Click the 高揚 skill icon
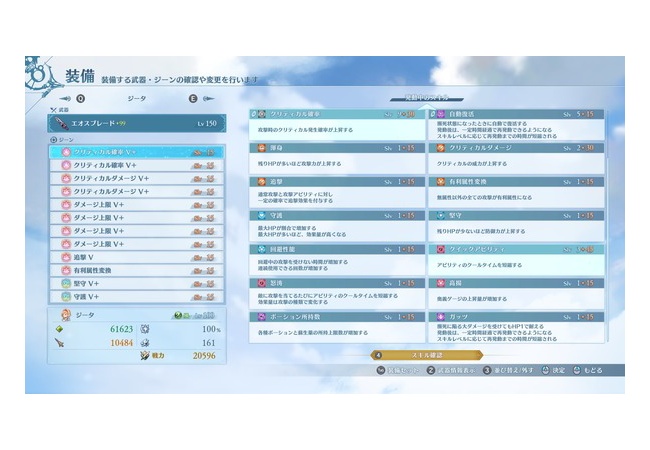This screenshot has height=450, width=650. pyautogui.click(x=441, y=283)
